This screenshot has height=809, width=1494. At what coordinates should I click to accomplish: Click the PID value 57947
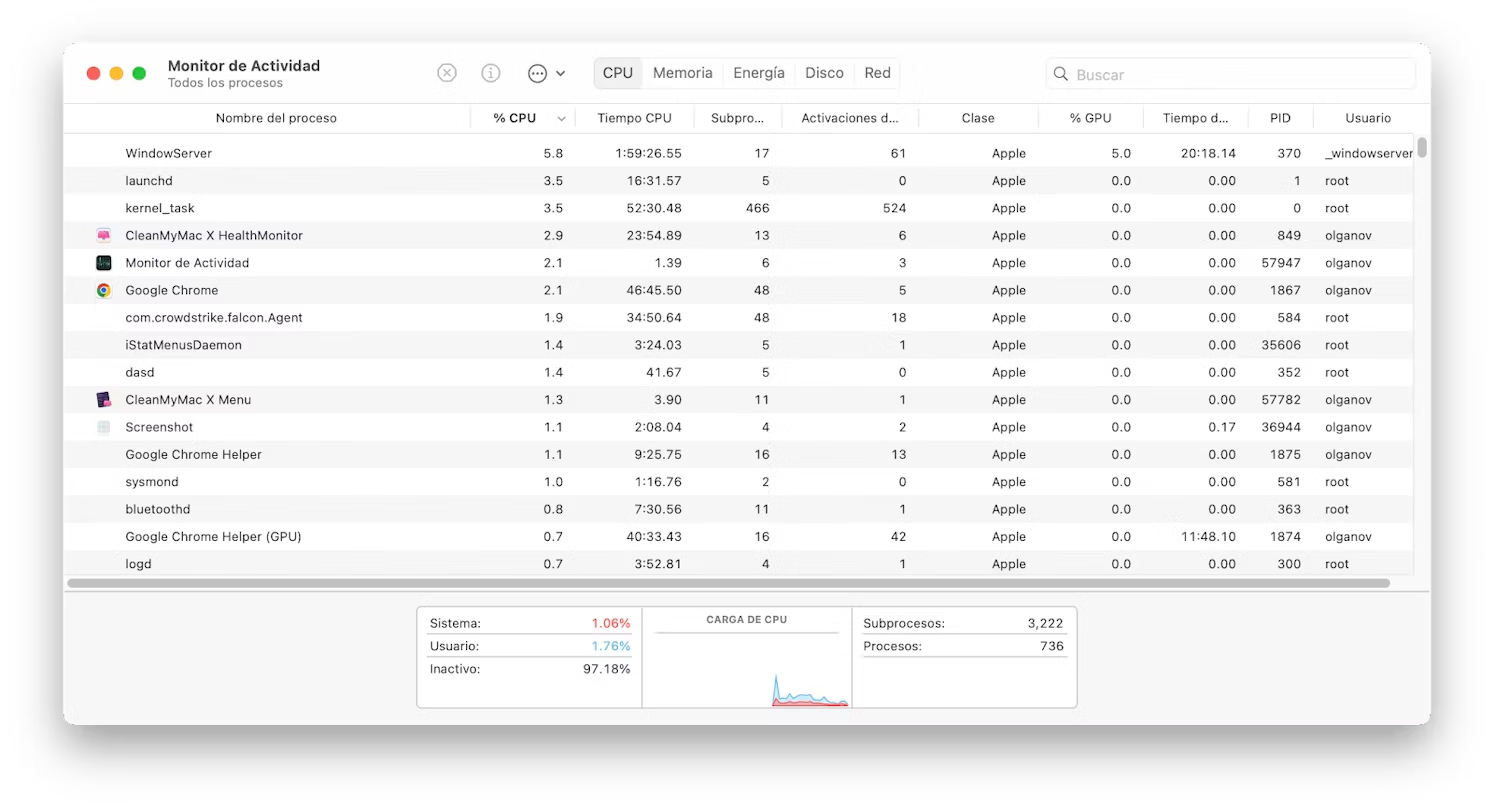1281,263
